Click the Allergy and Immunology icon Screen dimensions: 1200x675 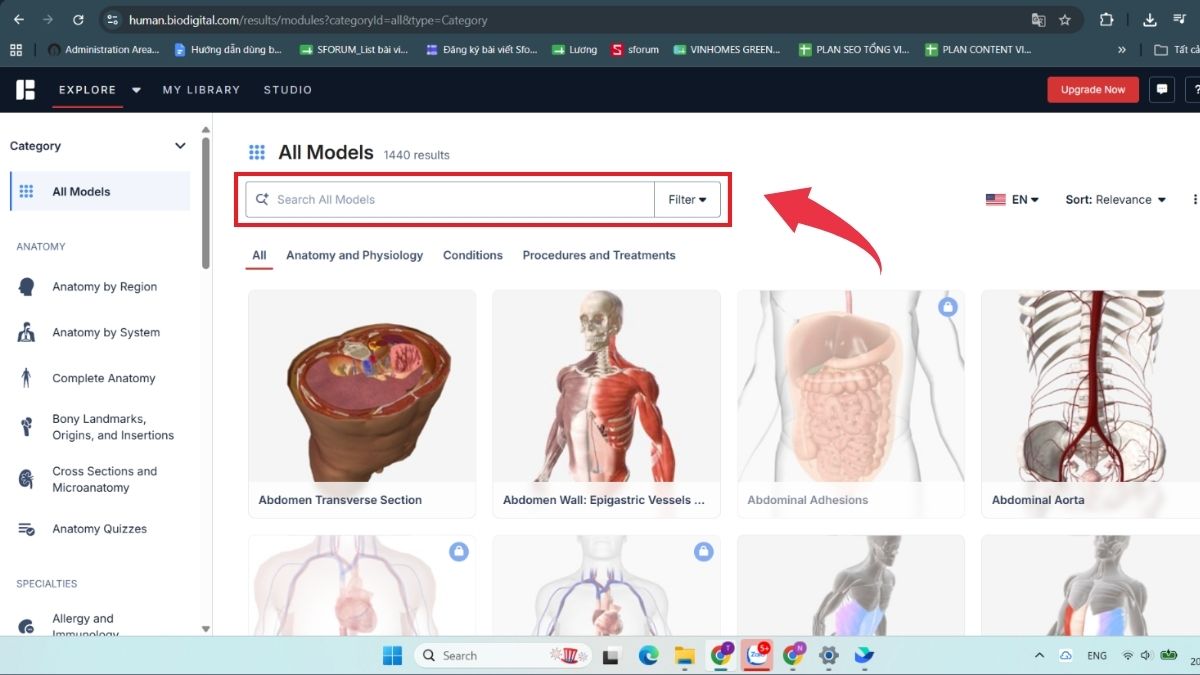(x=27, y=626)
